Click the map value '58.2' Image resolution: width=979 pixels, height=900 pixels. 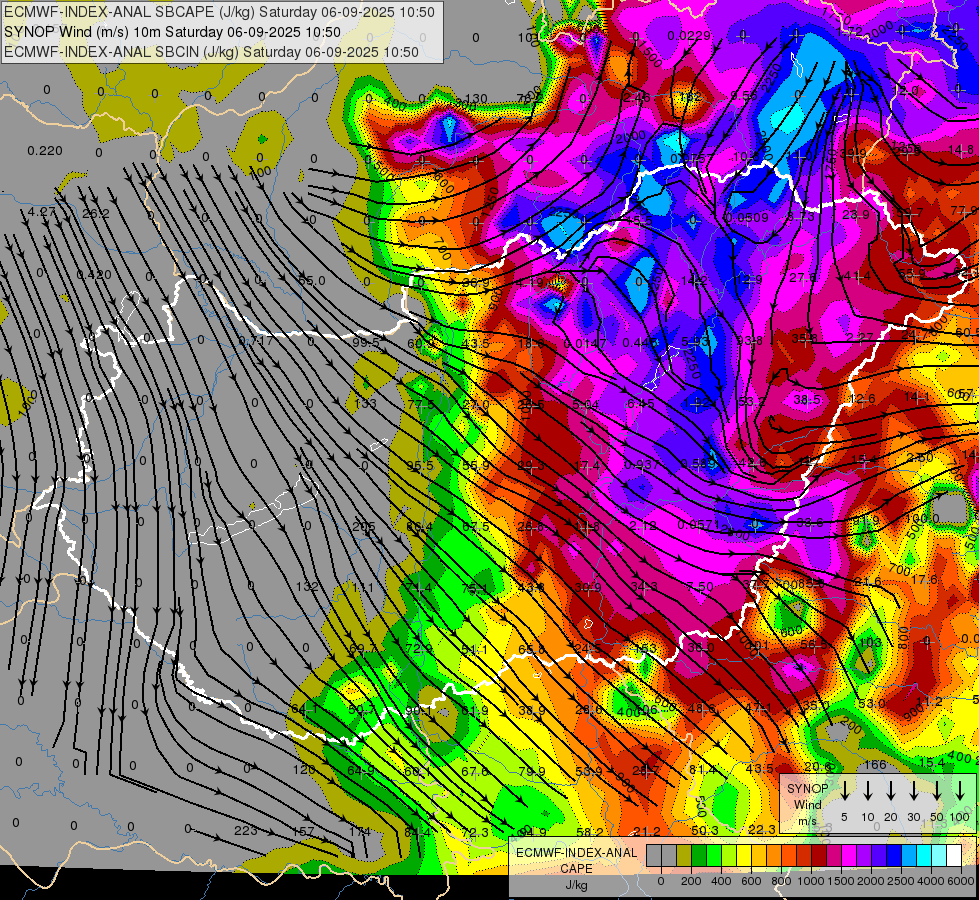pyautogui.click(x=590, y=832)
